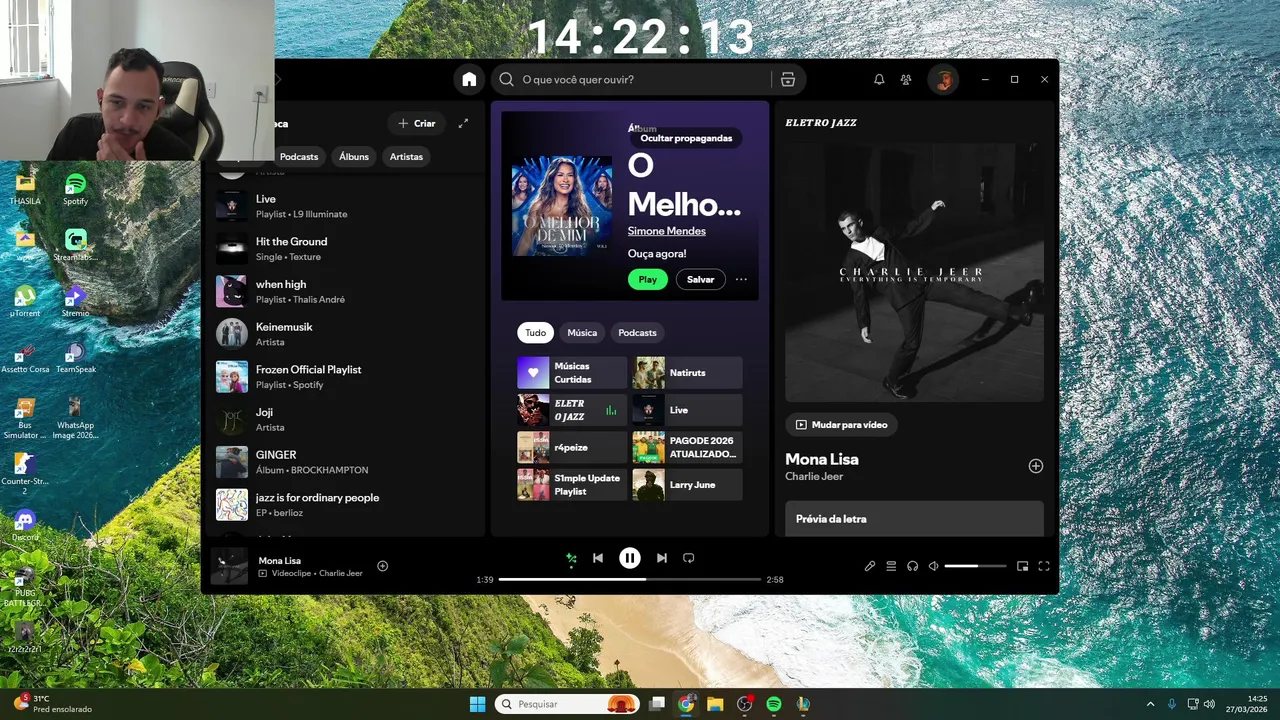The image size is (1280, 720).
Task: Open Hit the Ground single in library
Action: 345,249
